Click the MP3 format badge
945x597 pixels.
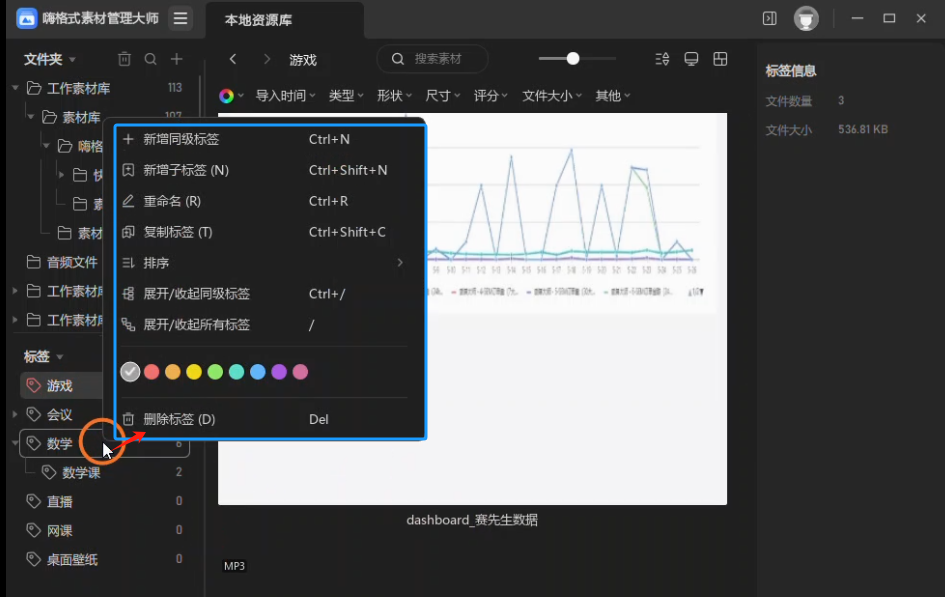234,566
